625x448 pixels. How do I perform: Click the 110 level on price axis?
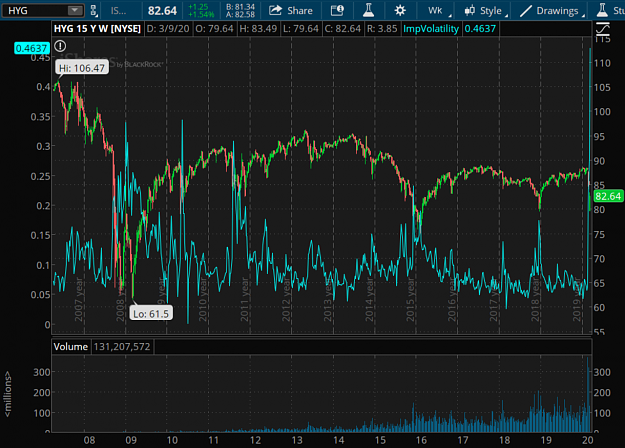point(602,63)
